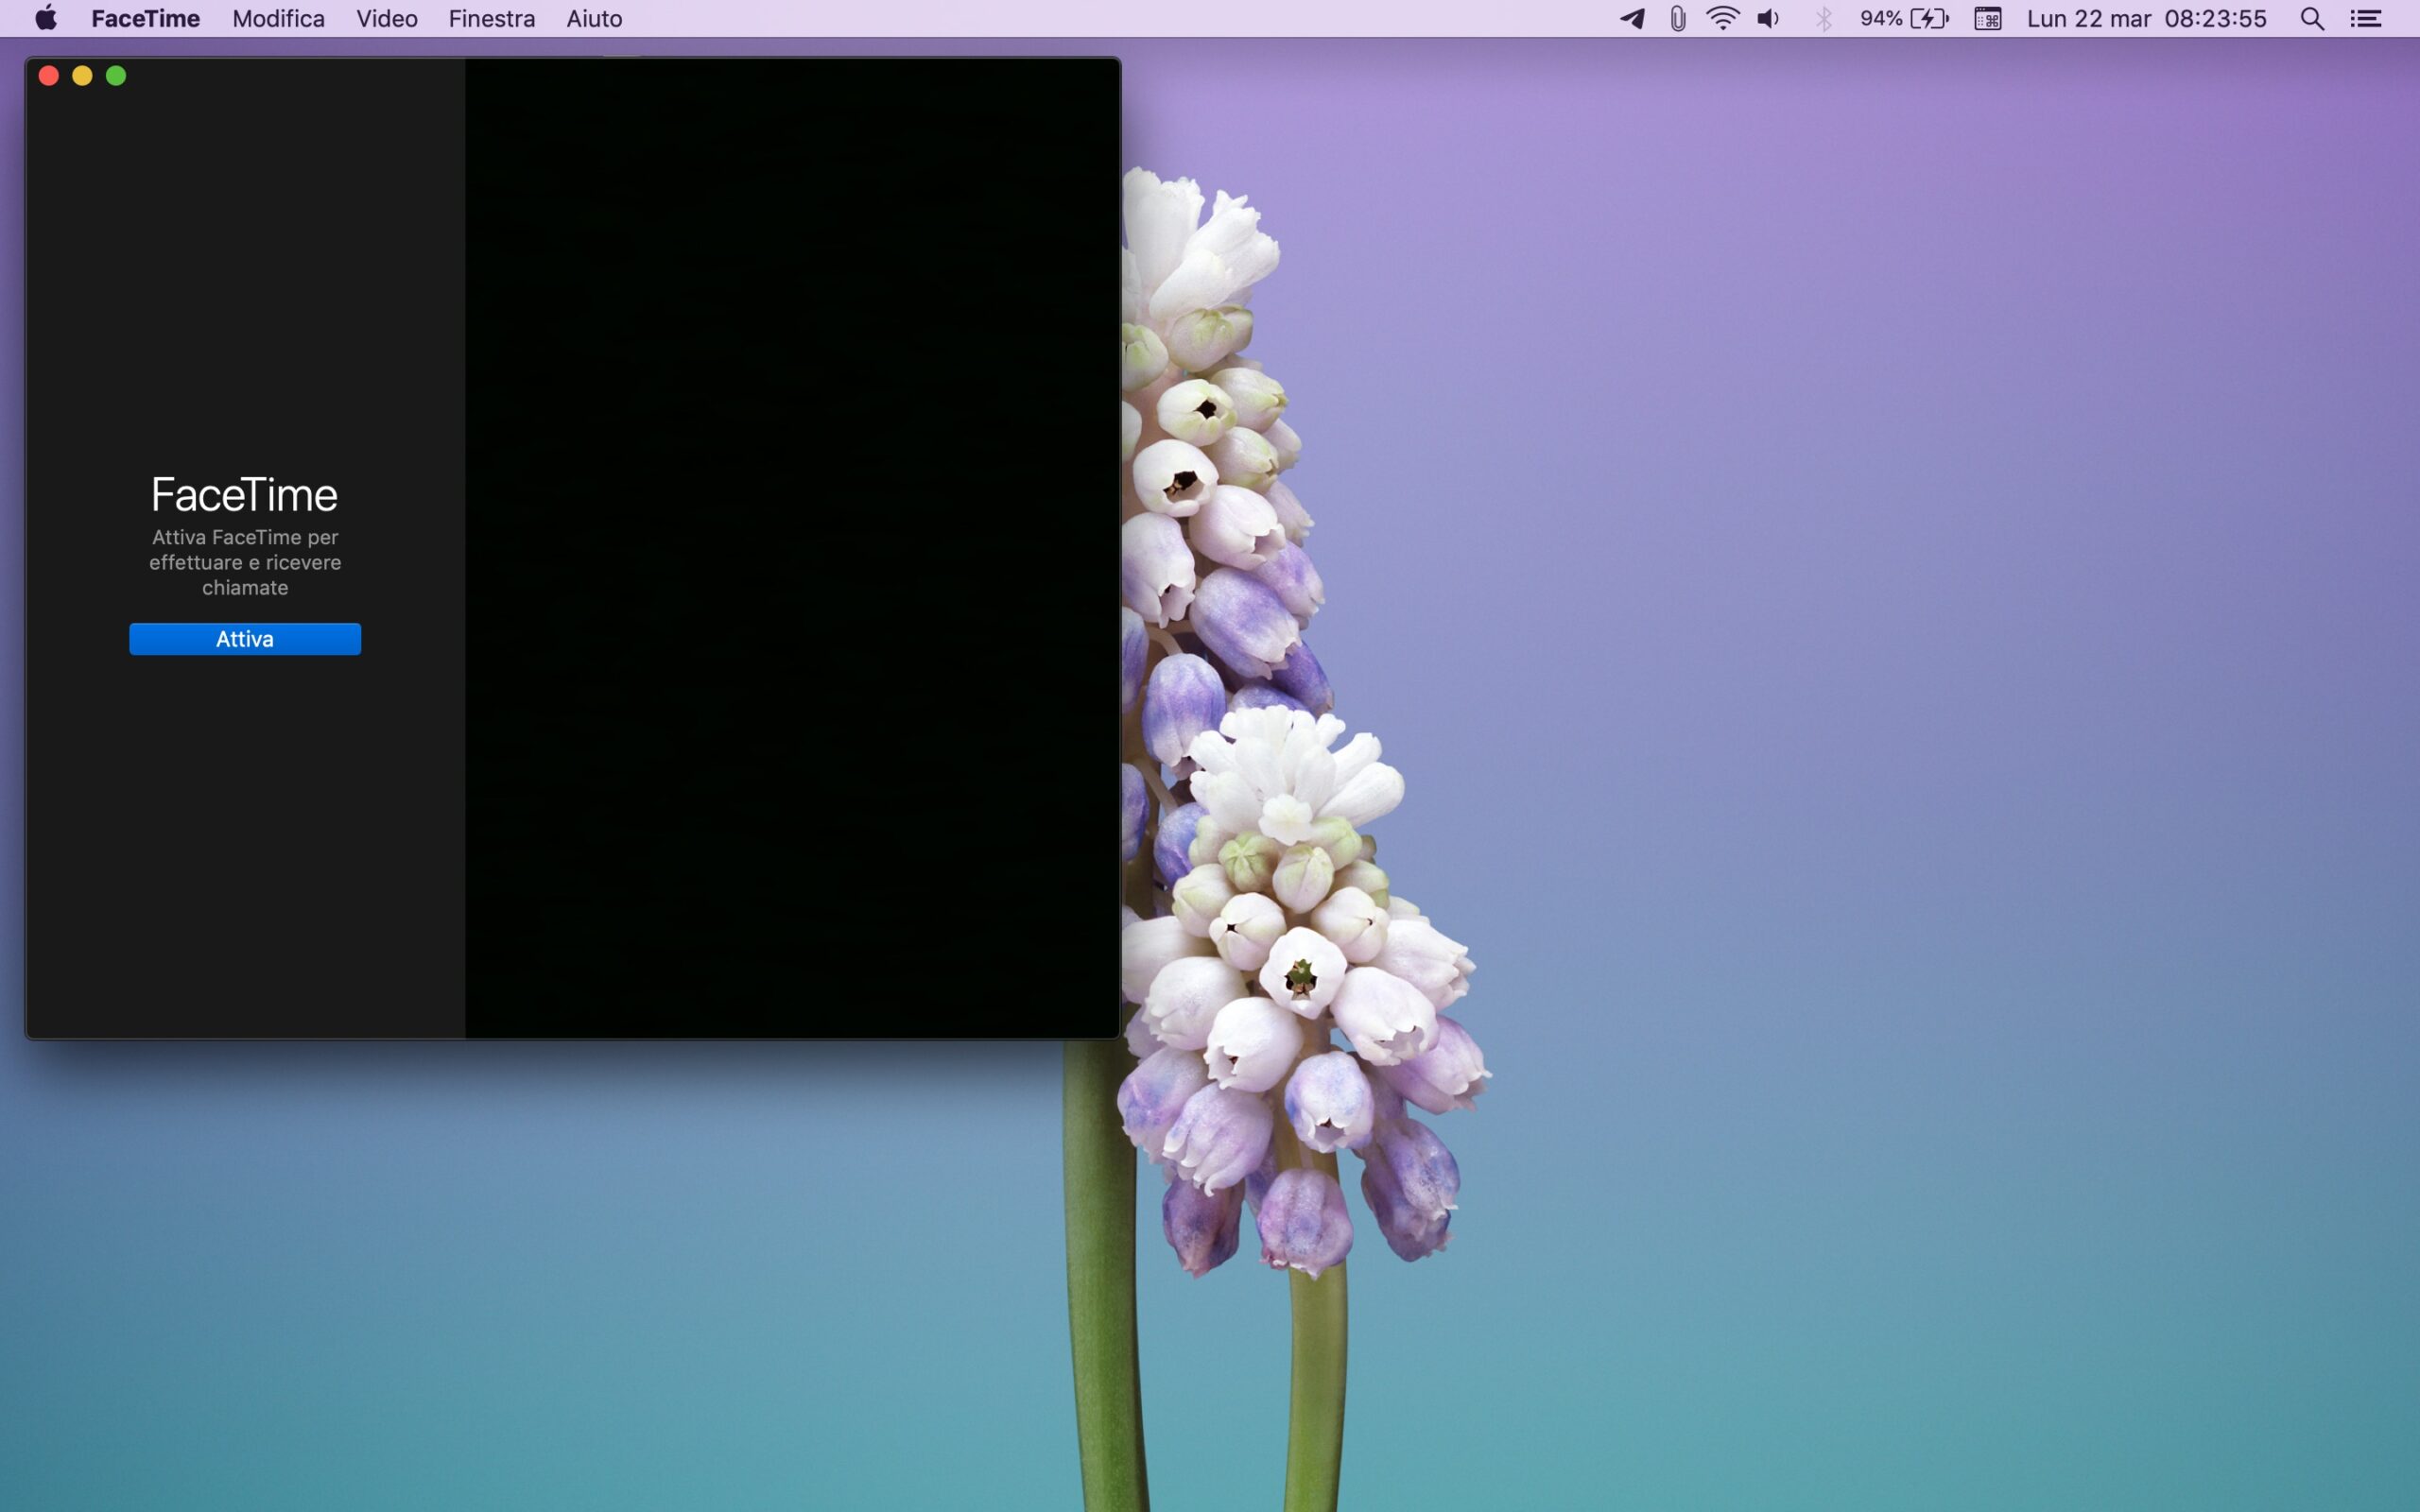Open the Modifica menu
Viewport: 2420px width, 1512px height.
point(278,19)
